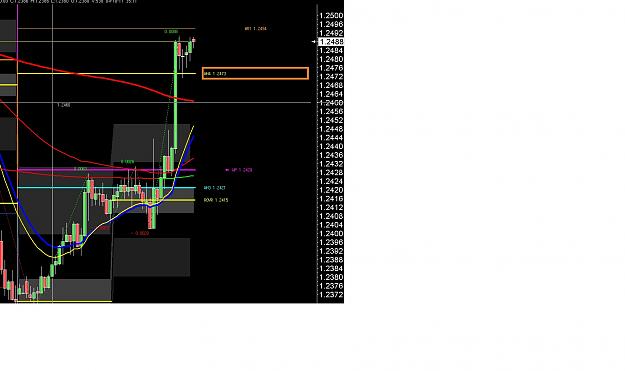Click the magenta 1.2429 level label
The image size is (625, 371).
tap(239, 170)
